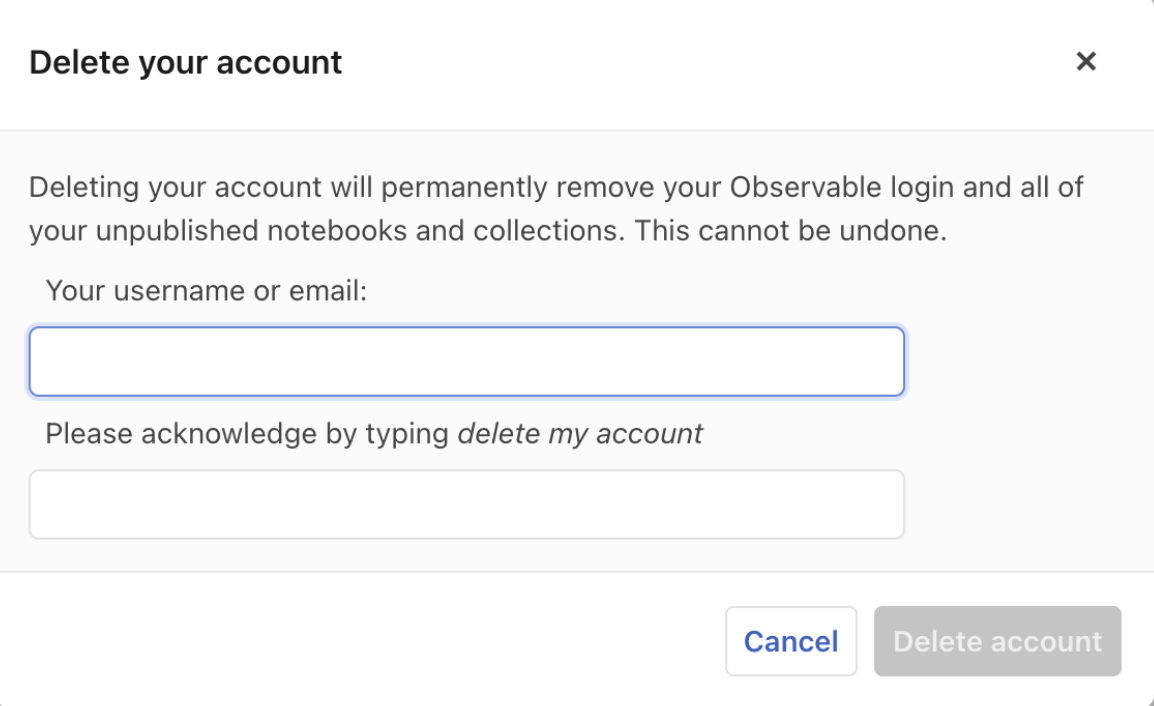1154x706 pixels.
Task: Click the field below 'Please acknowledge by typing'
Action: pos(466,504)
